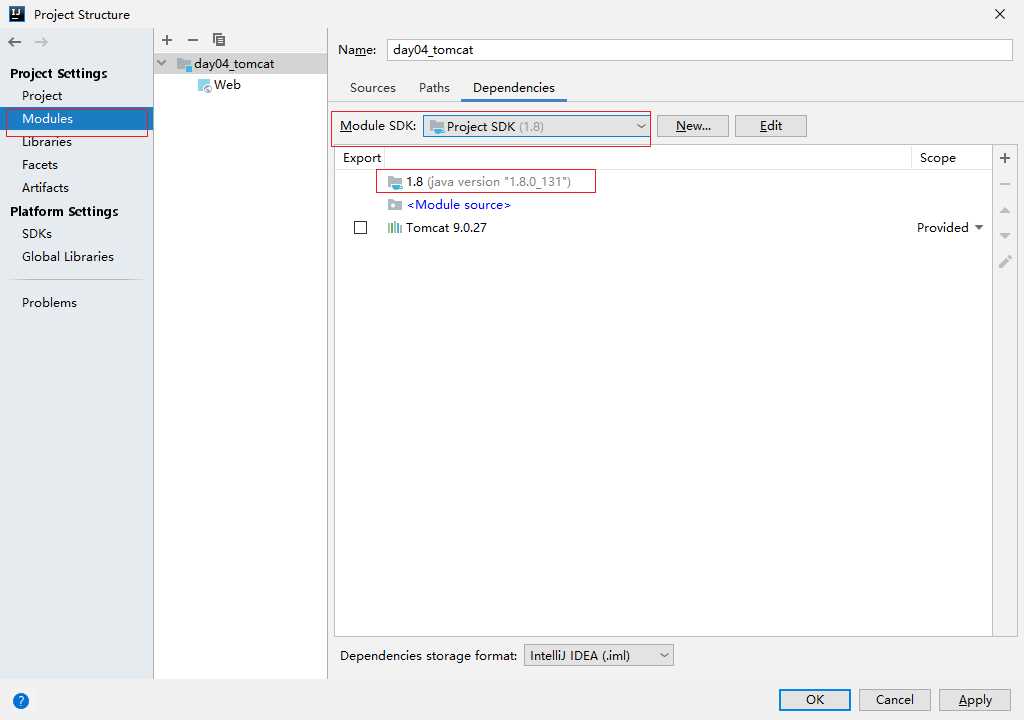
Task: Click the Tomcat 9.0.27 library icon
Action: (394, 227)
